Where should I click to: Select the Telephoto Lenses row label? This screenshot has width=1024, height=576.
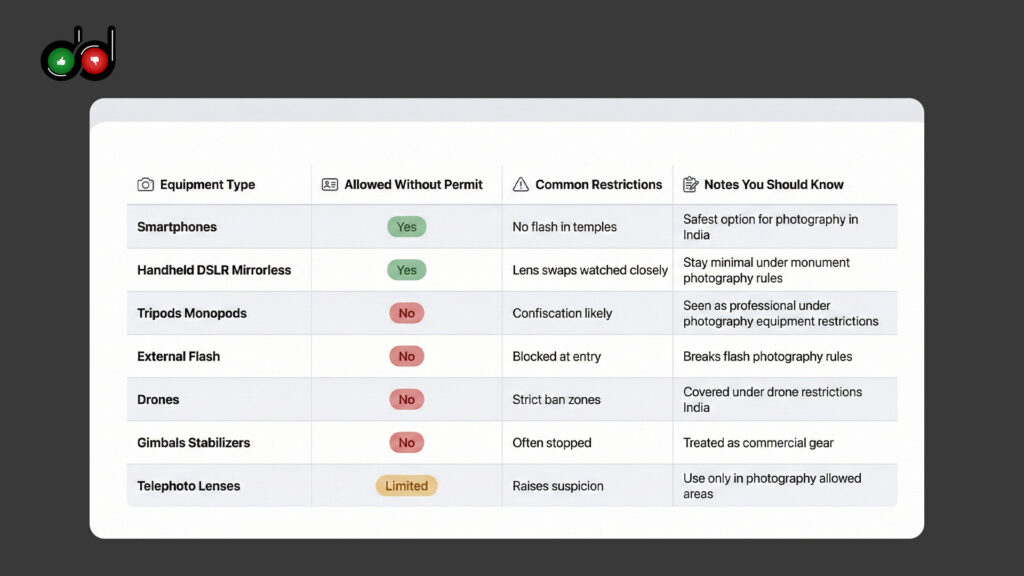(189, 486)
